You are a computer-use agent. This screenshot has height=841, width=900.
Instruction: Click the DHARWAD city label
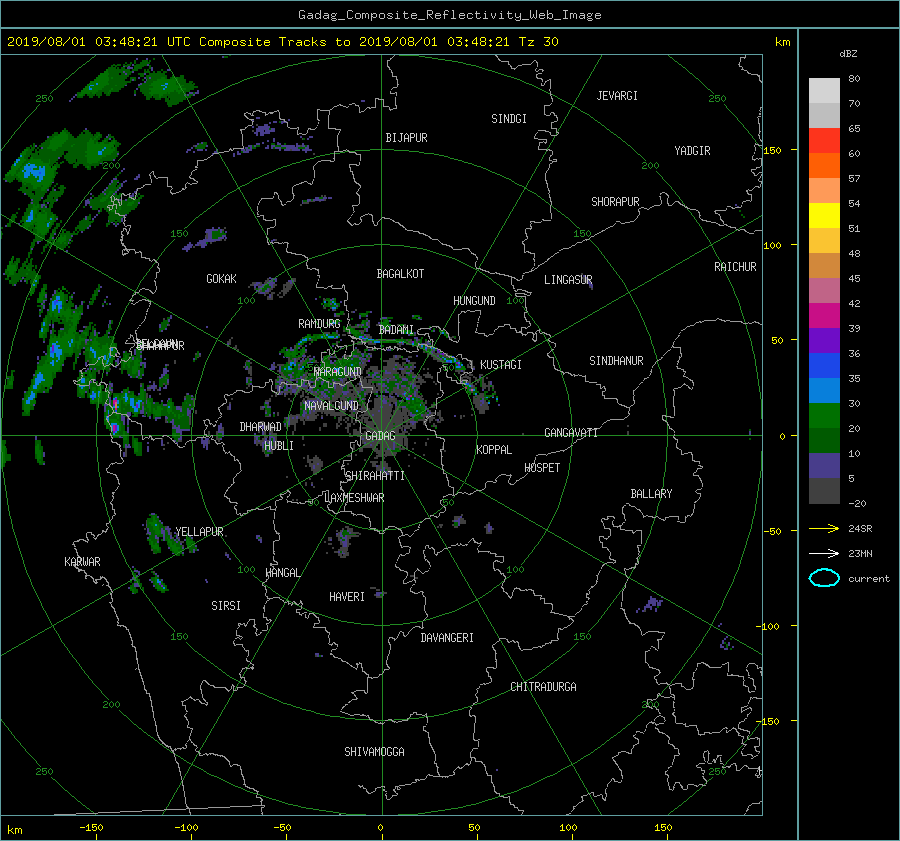[x=261, y=427]
